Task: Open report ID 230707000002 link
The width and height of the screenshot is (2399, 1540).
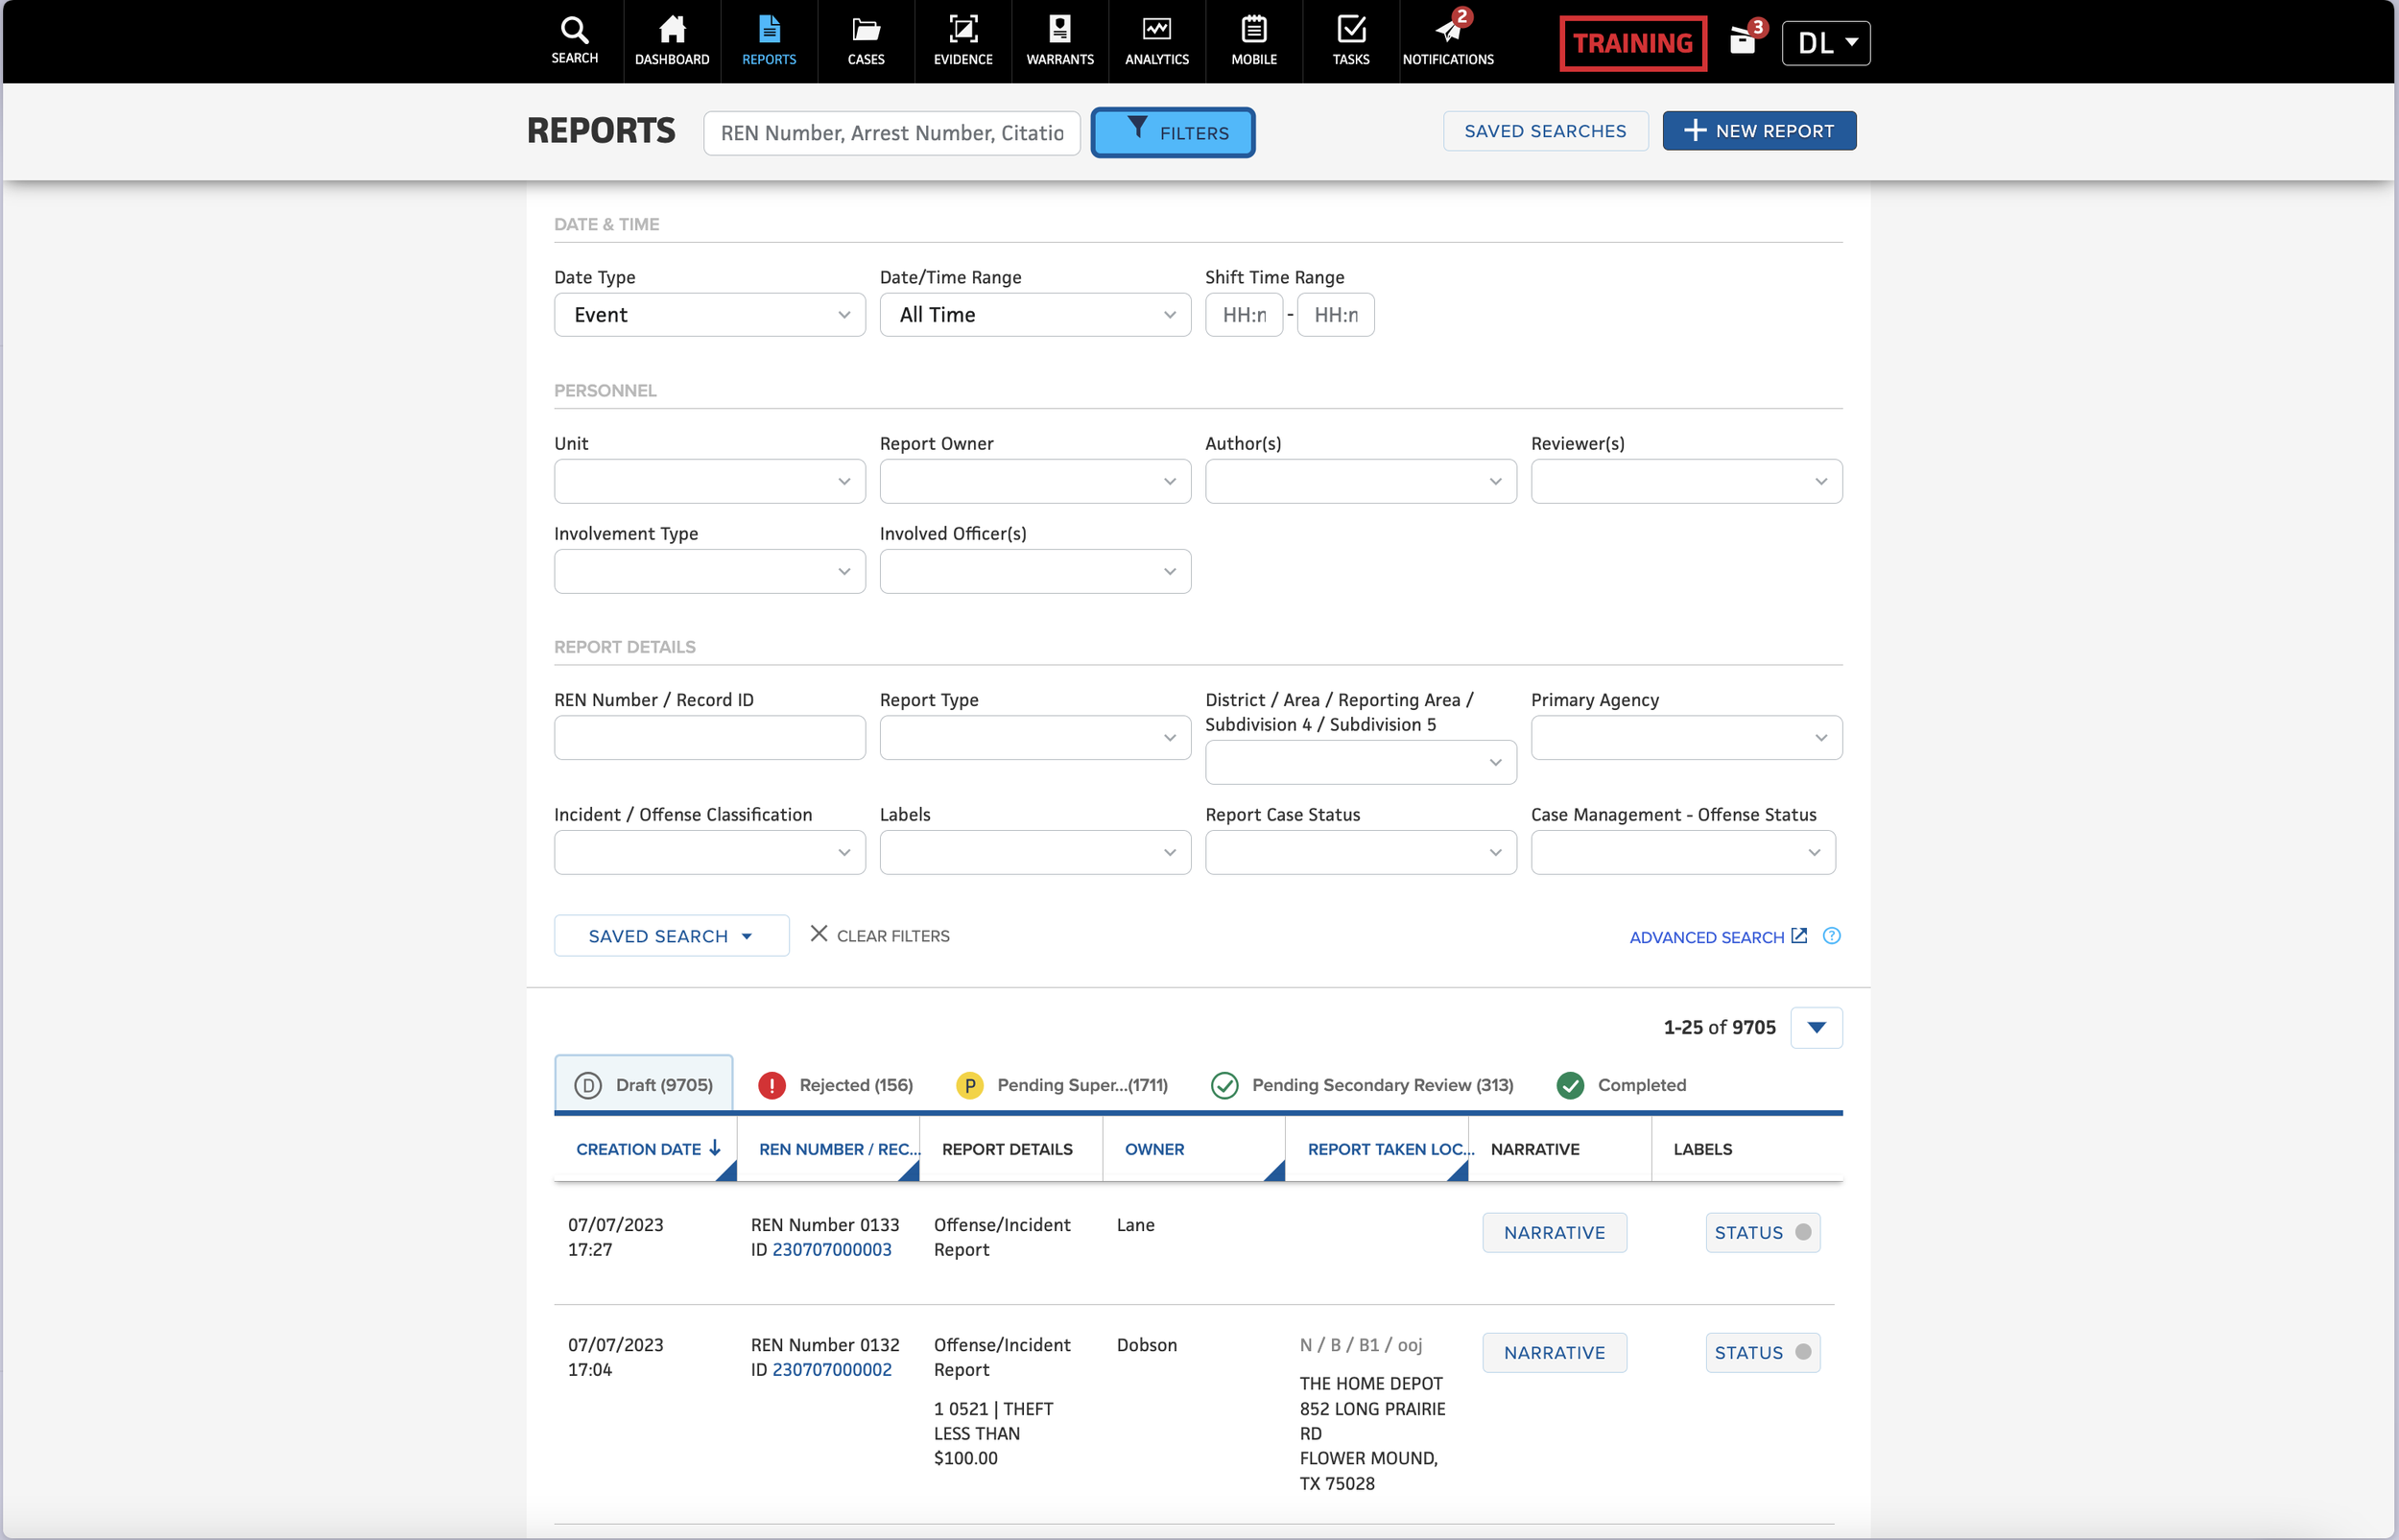Action: 831,1369
